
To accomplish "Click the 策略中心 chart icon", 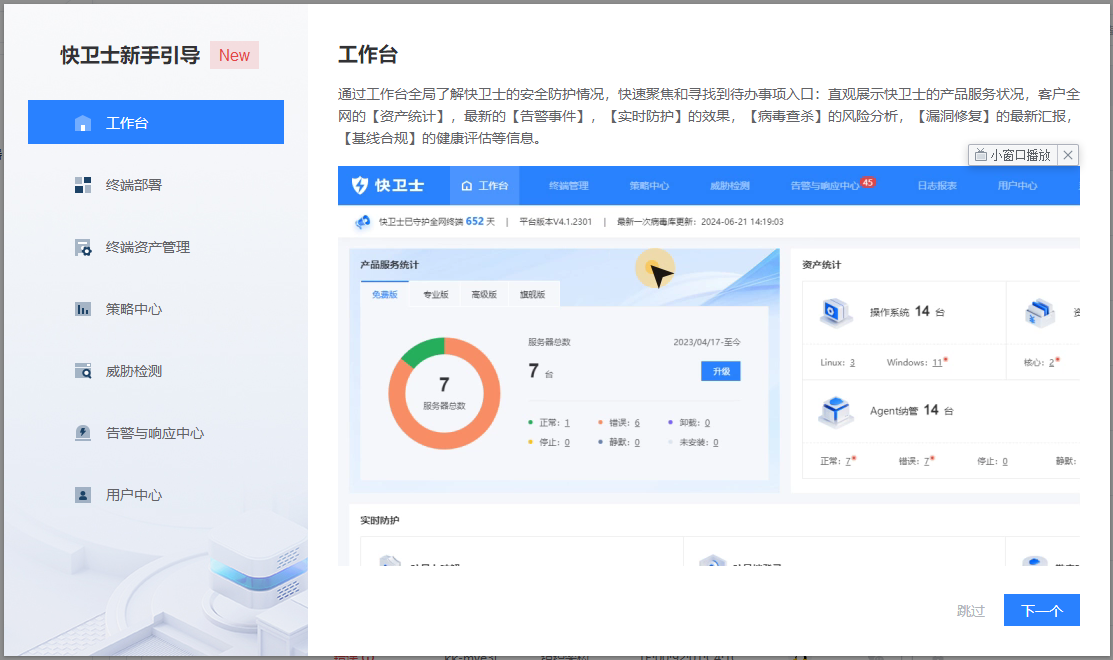I will 83,309.
